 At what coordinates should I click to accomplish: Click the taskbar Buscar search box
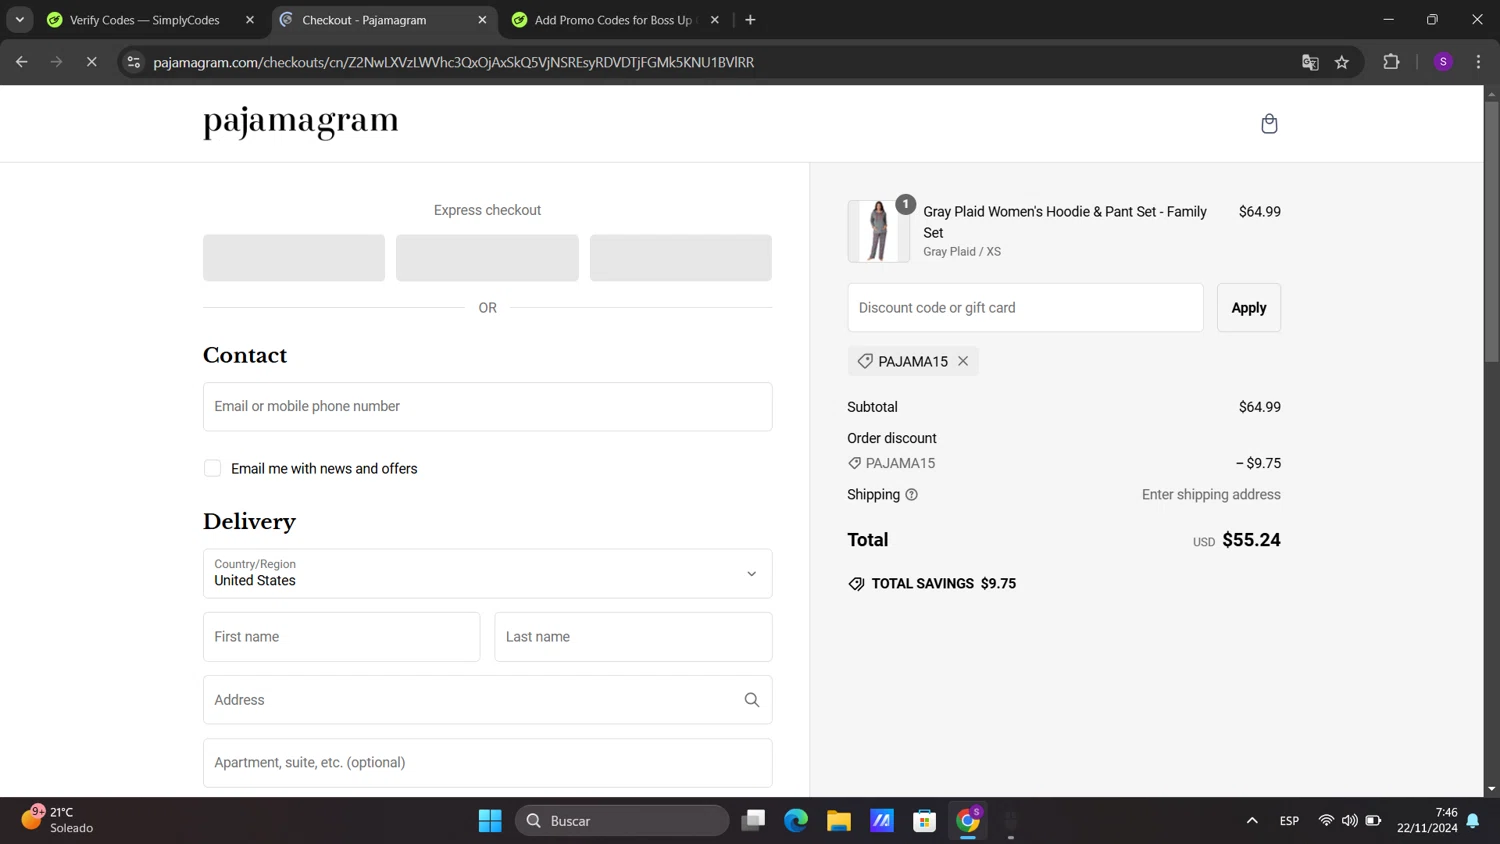click(622, 821)
